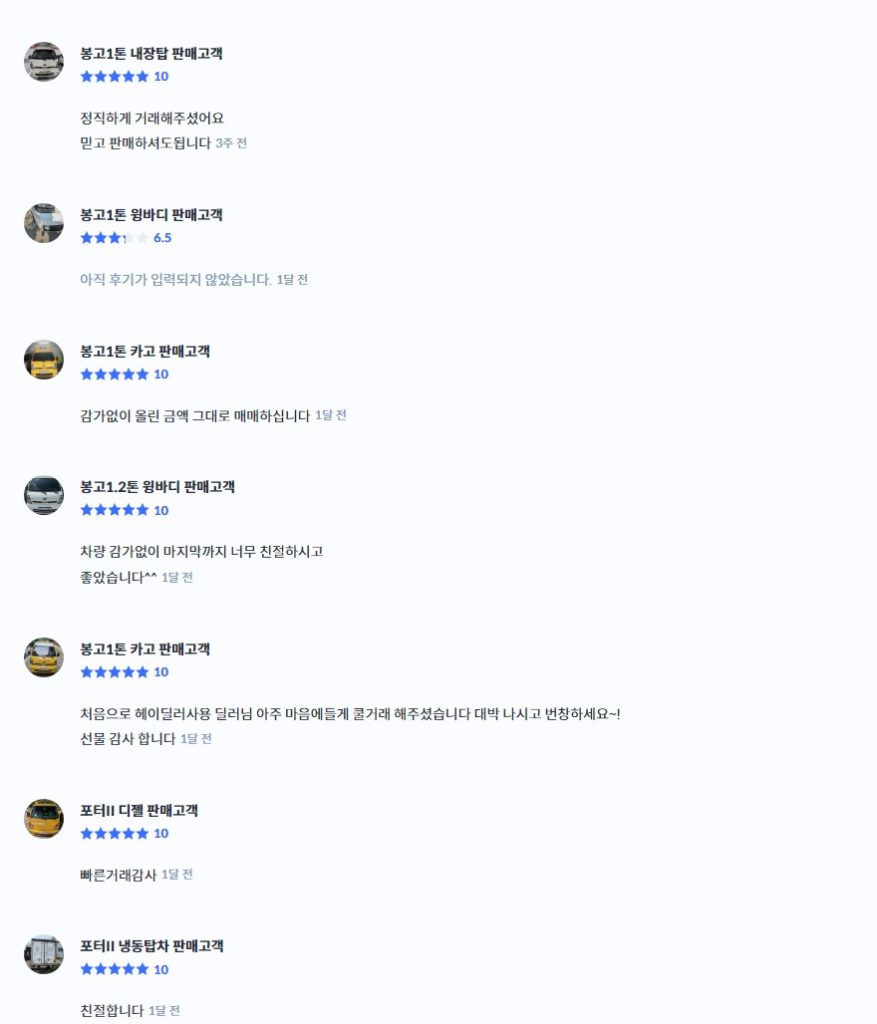Click the star rating under 포터II 냉동탑차

(124, 969)
